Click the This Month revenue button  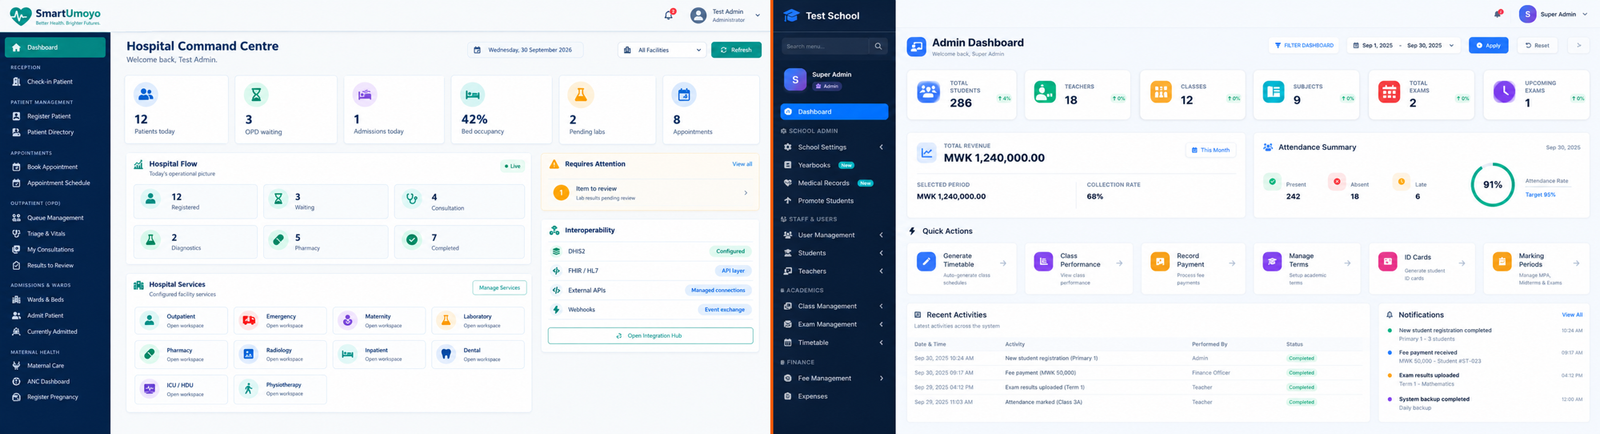click(x=1211, y=150)
